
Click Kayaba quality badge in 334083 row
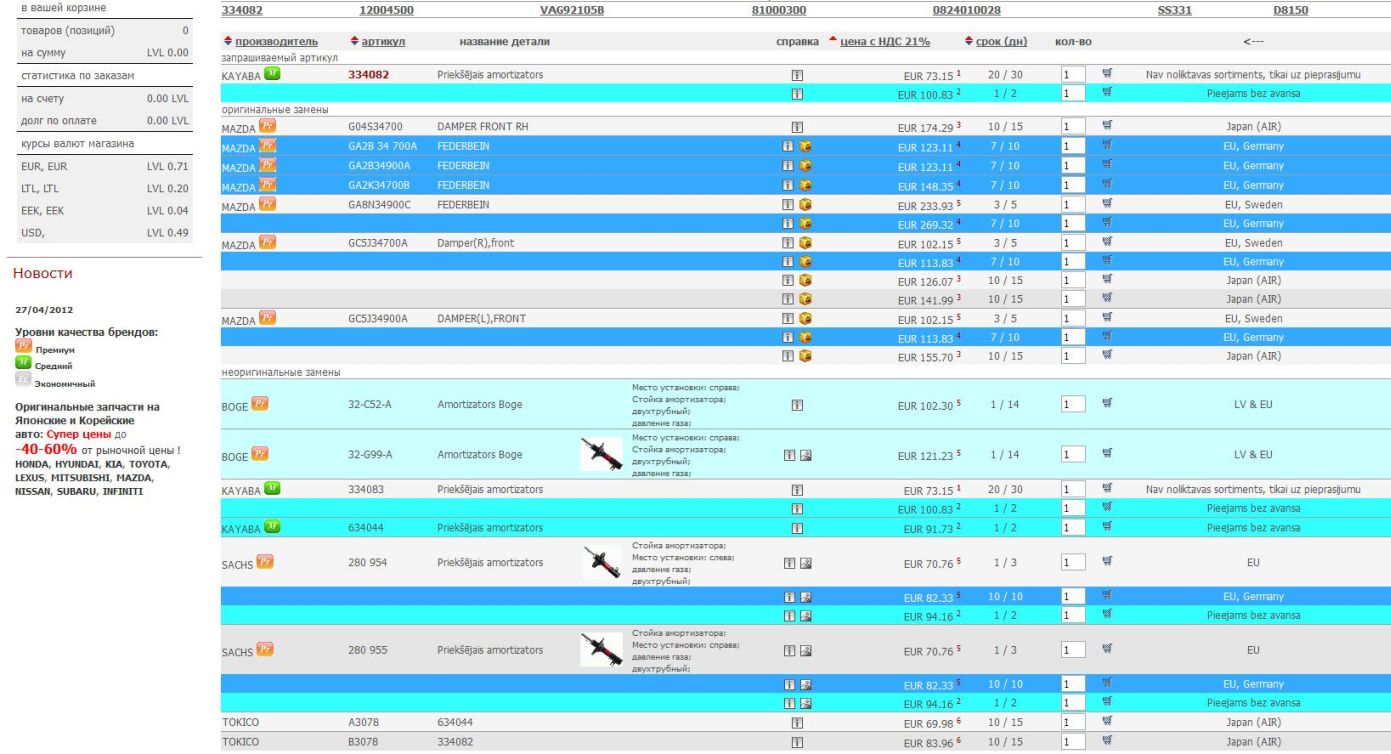273,489
